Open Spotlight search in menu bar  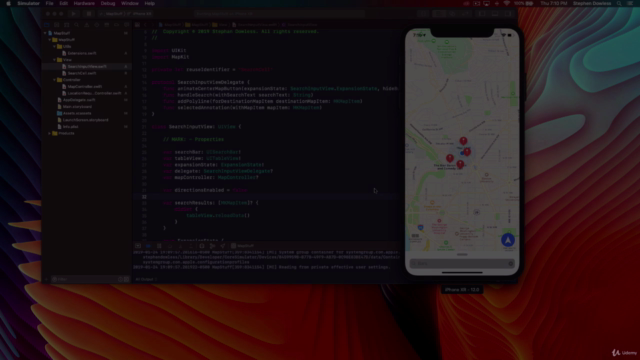click(619, 3)
